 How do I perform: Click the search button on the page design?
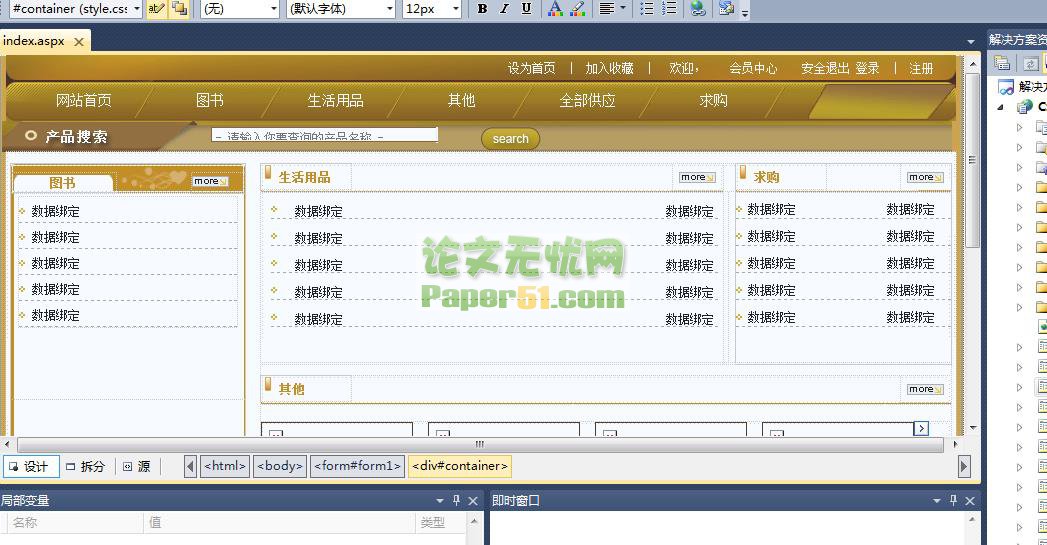coord(511,139)
